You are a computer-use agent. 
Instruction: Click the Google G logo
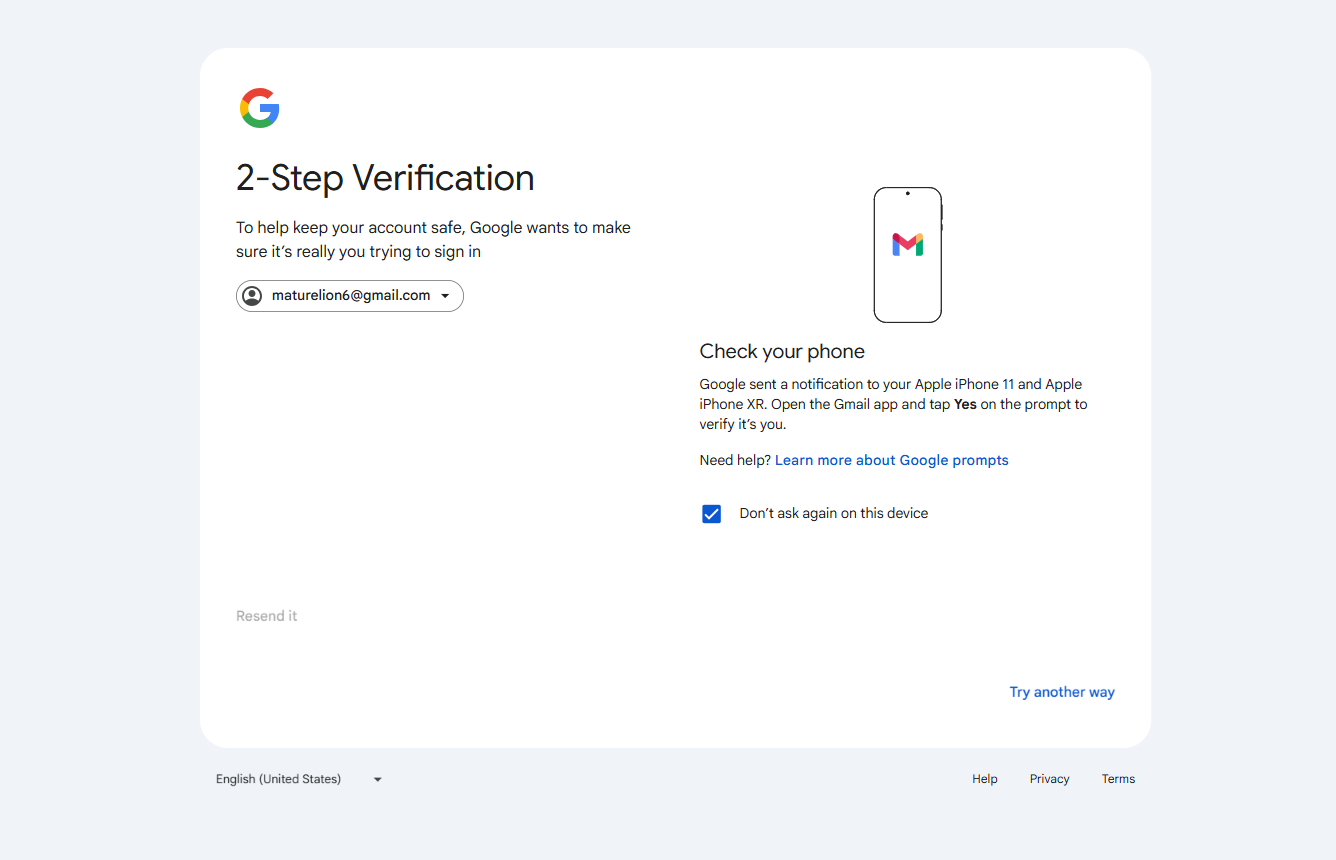[x=260, y=108]
